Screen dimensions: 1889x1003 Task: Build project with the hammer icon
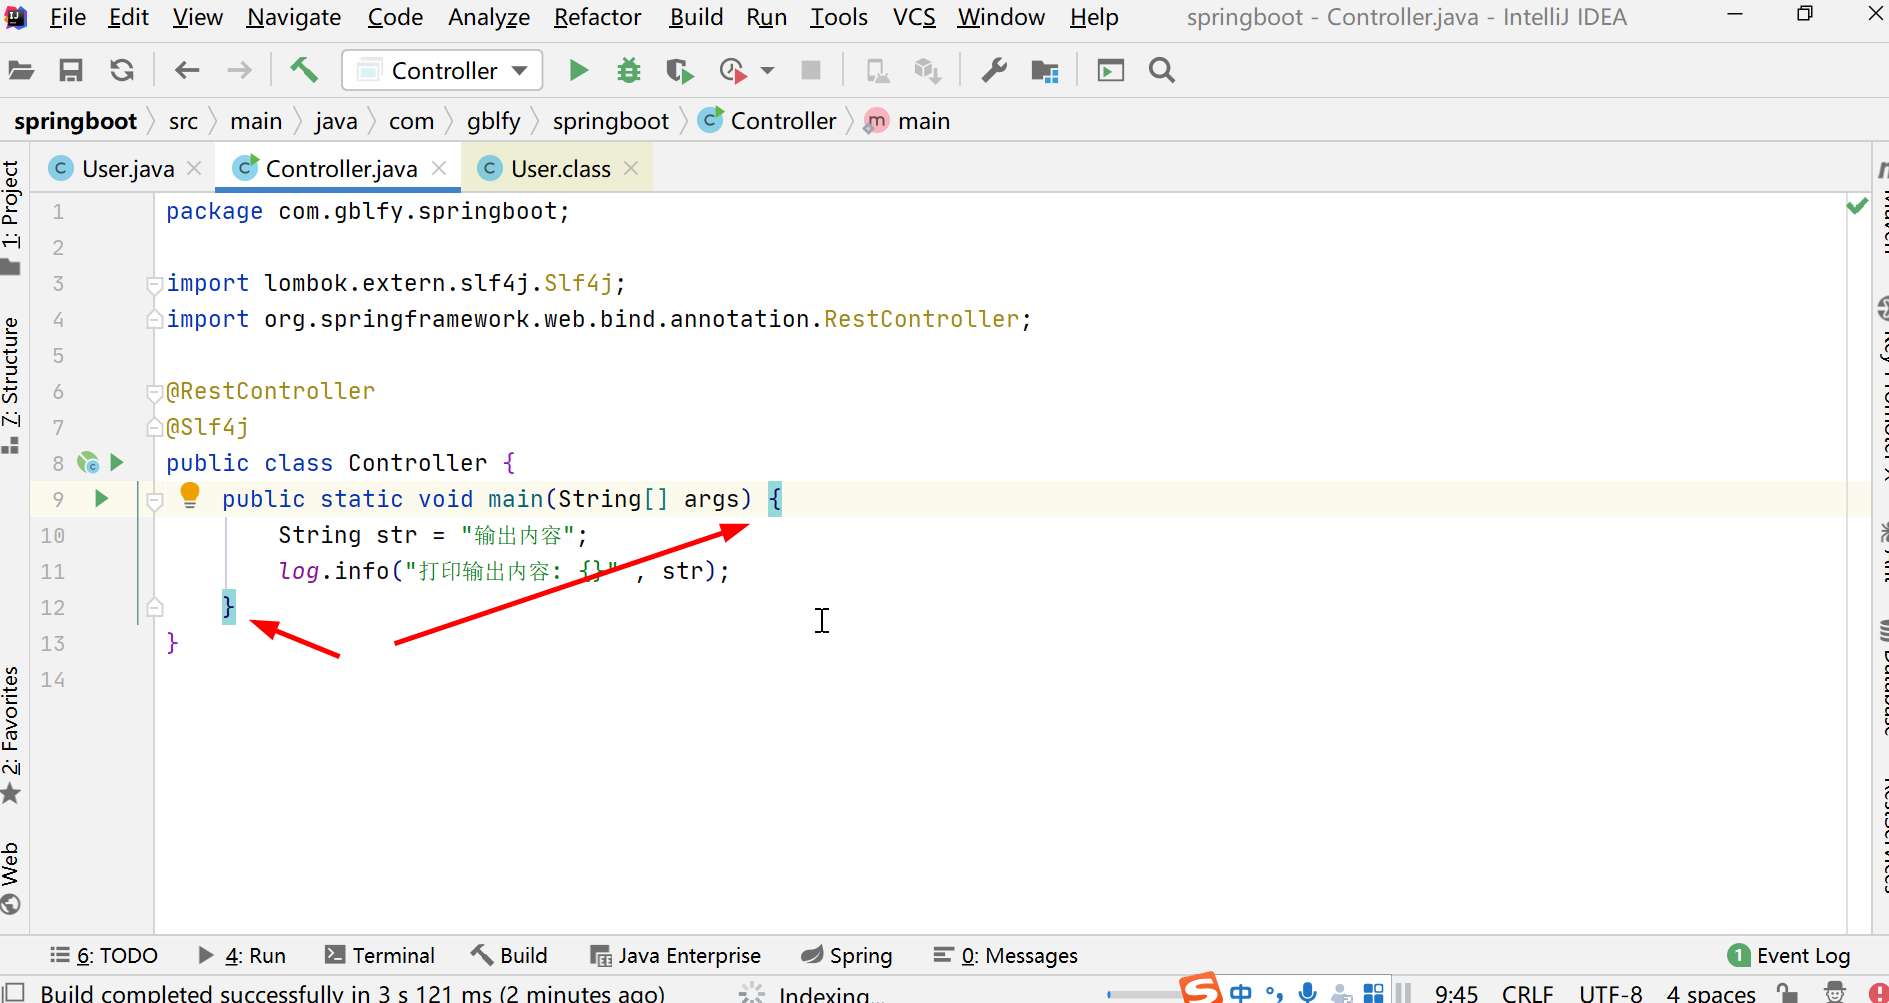[x=304, y=70]
